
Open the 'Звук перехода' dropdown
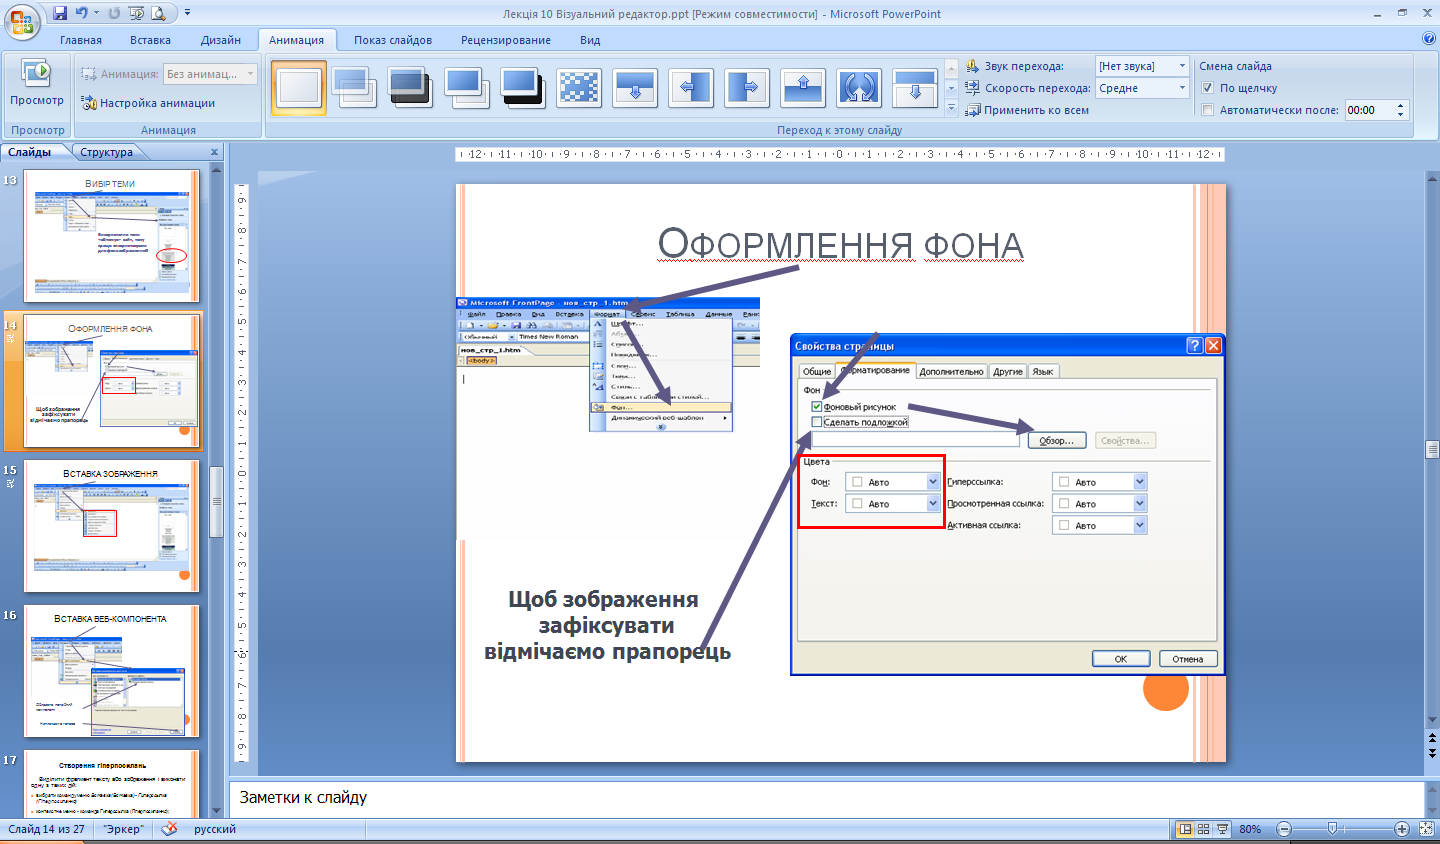click(1182, 66)
